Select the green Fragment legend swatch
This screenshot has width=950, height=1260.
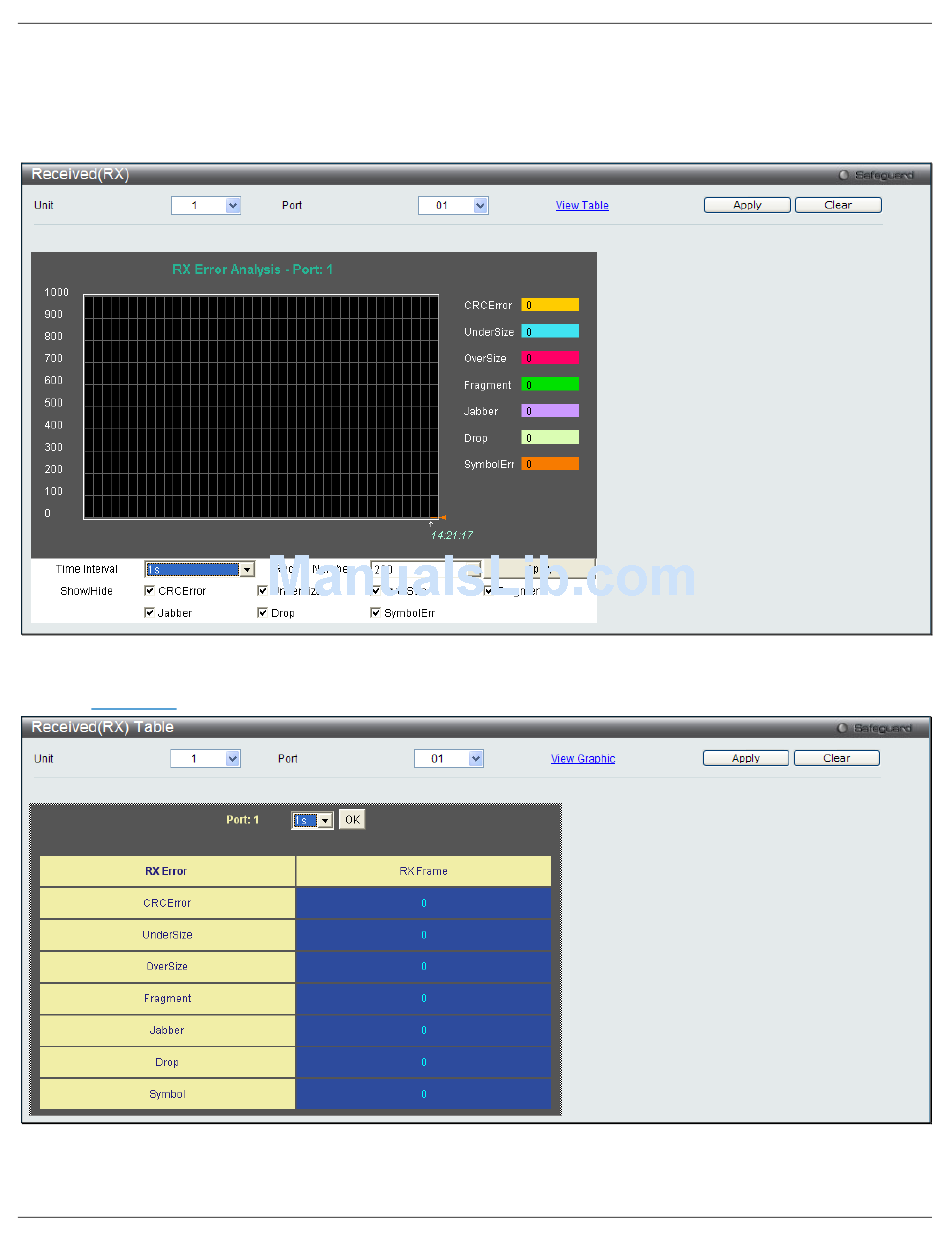click(x=550, y=384)
